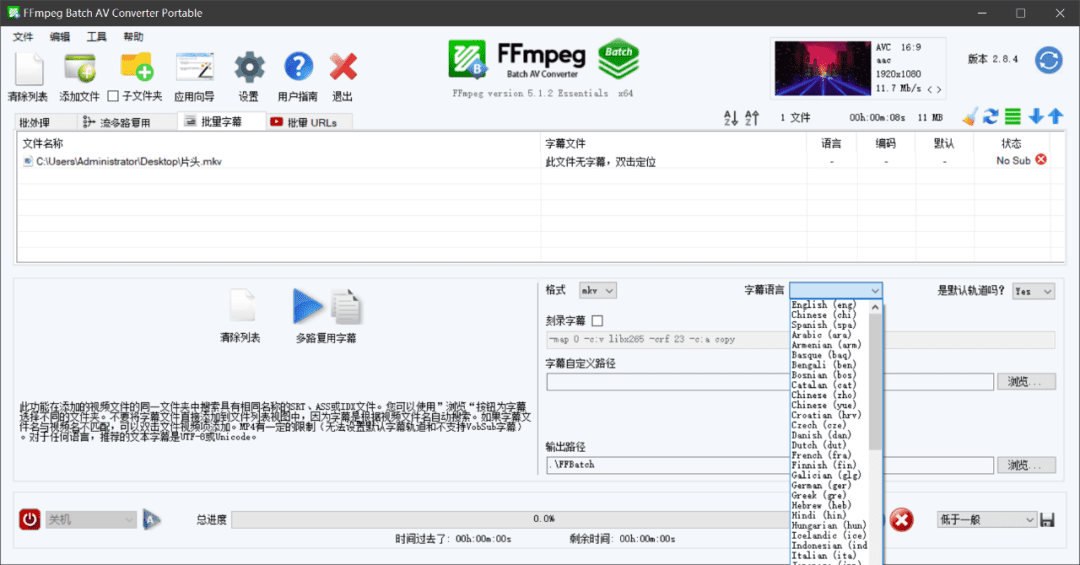Viewport: 1080px width, 565px height.
Task: Click the 添加文件 add files icon
Action: click(x=79, y=69)
